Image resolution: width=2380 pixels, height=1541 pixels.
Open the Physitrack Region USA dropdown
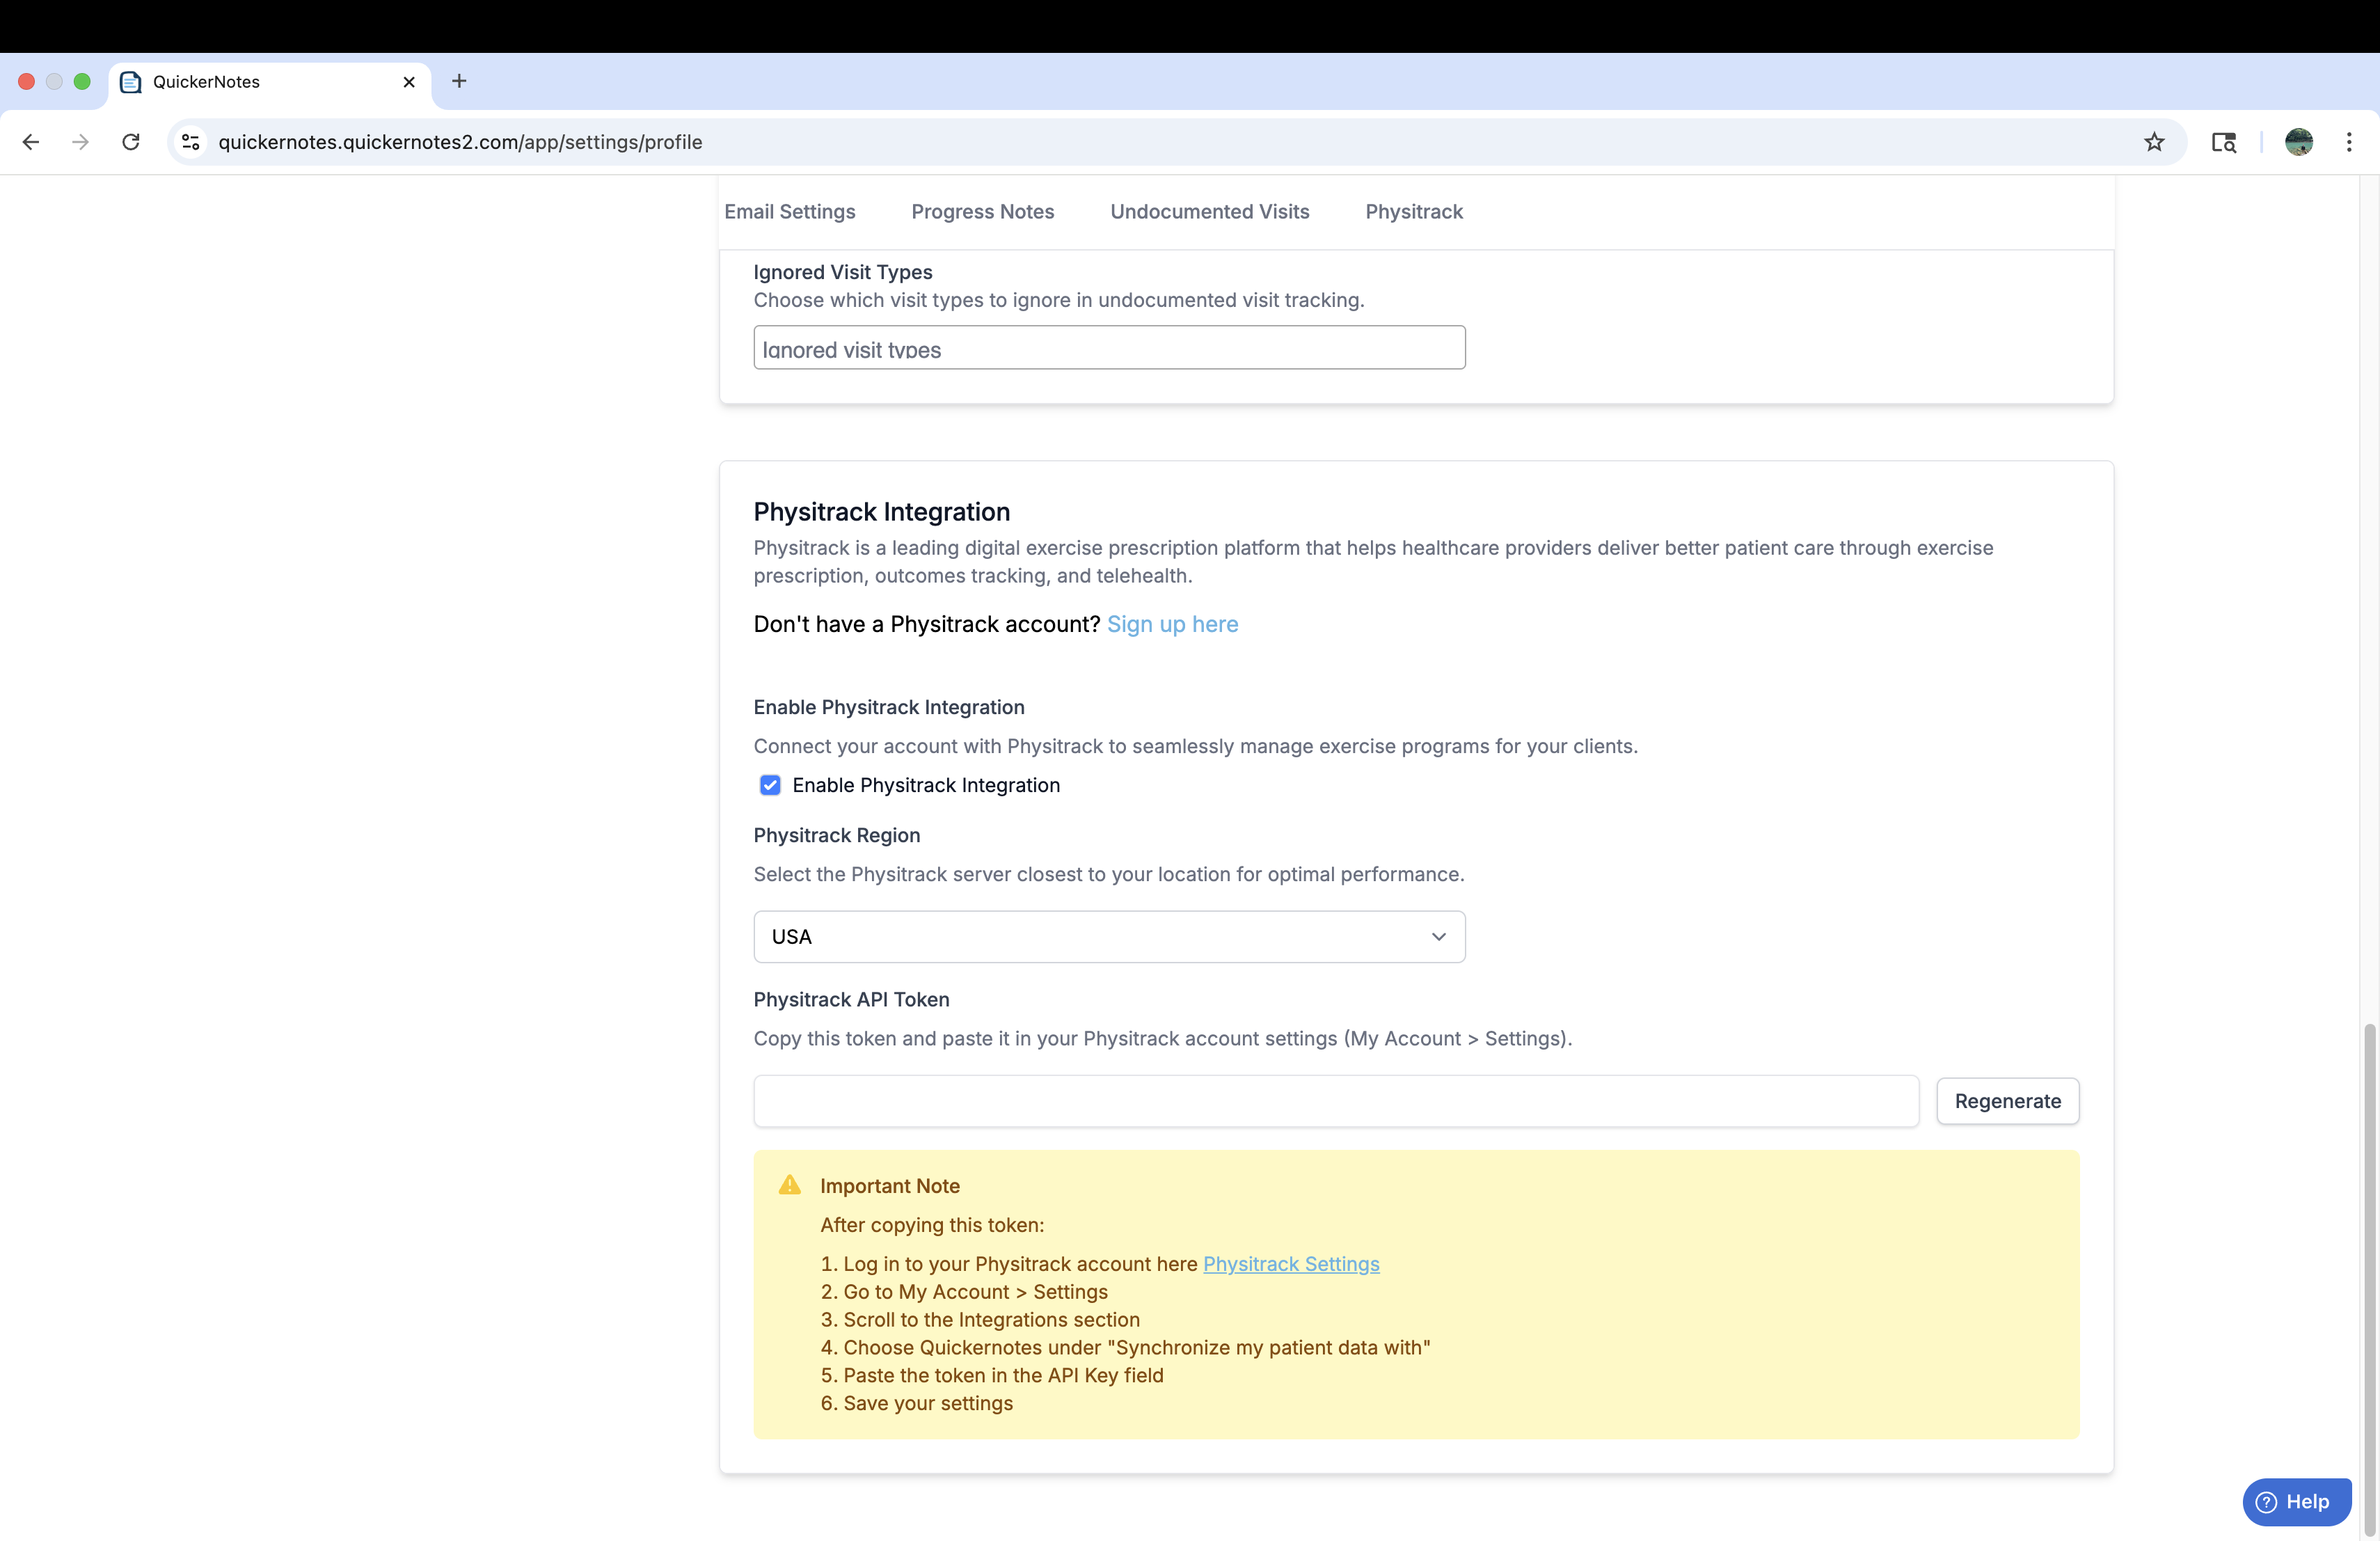(1109, 937)
